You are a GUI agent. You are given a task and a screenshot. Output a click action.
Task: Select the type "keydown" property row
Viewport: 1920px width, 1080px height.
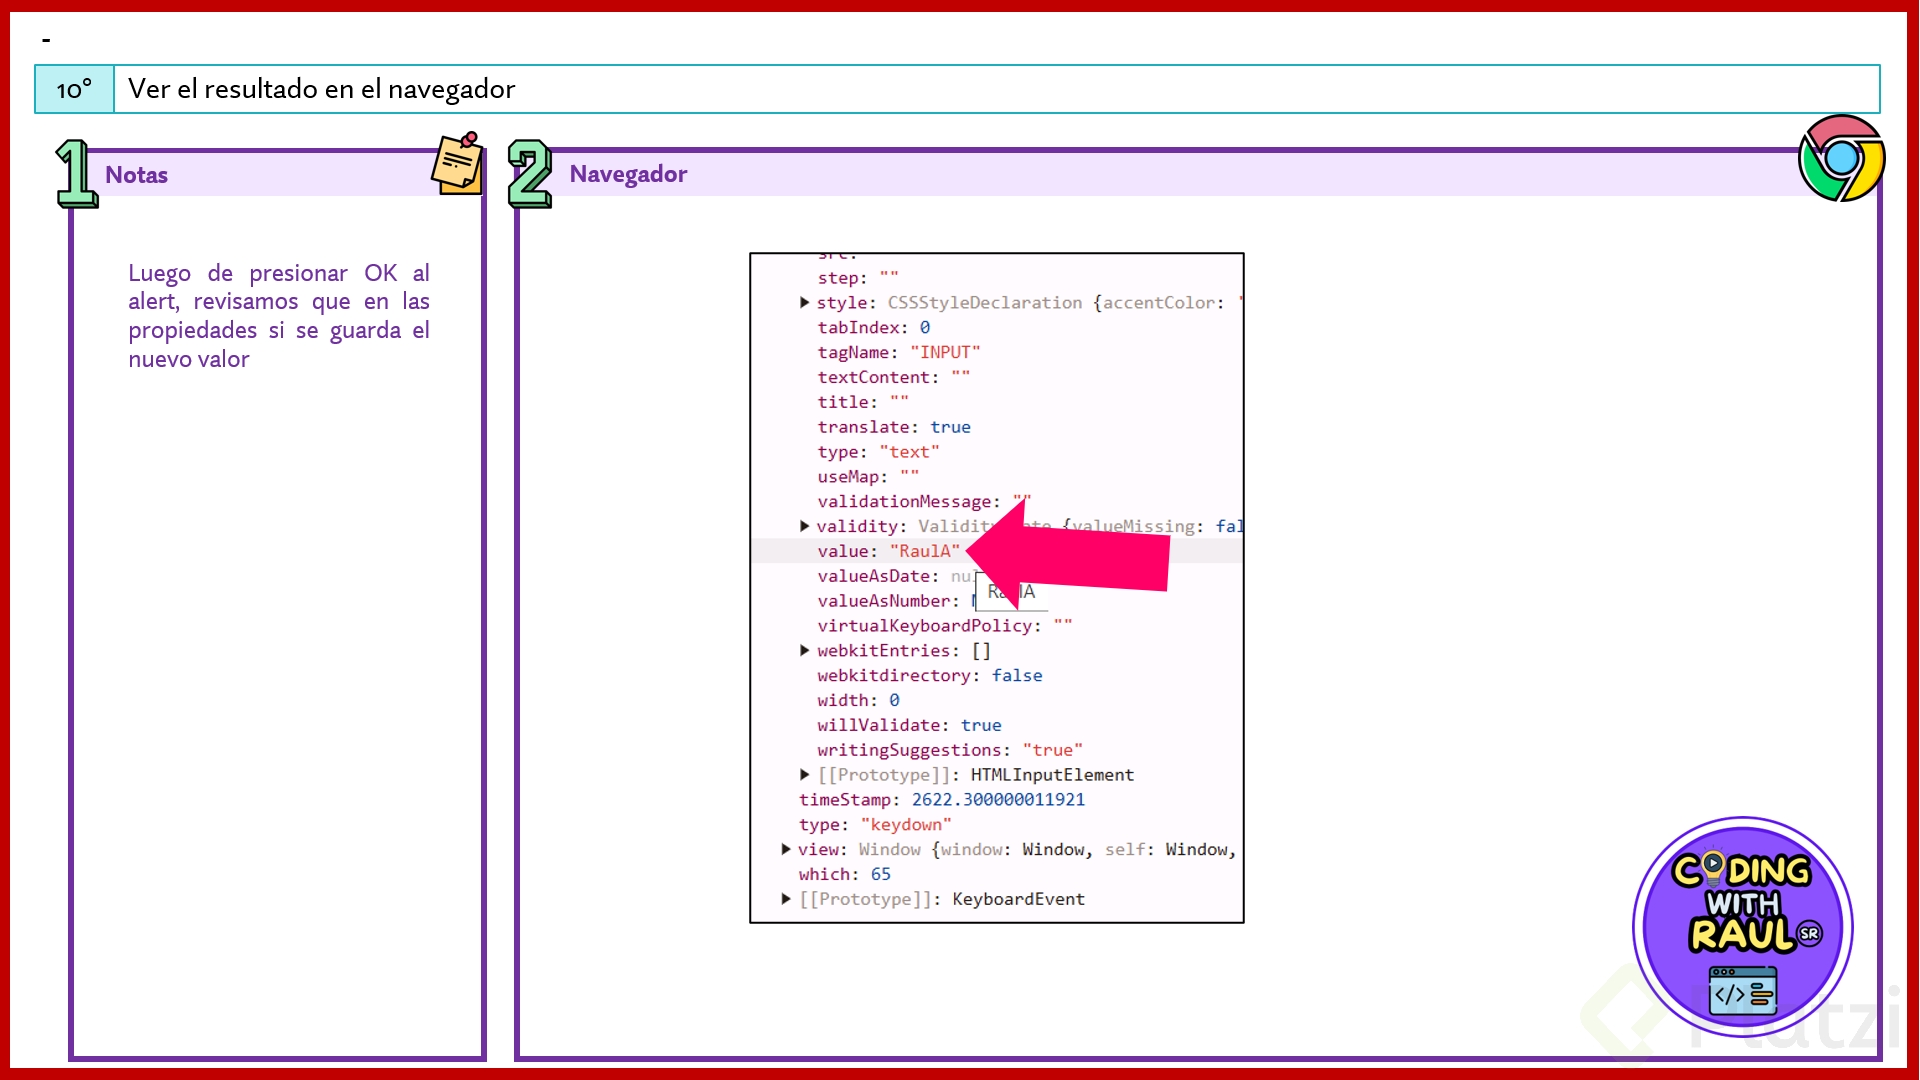click(x=874, y=824)
